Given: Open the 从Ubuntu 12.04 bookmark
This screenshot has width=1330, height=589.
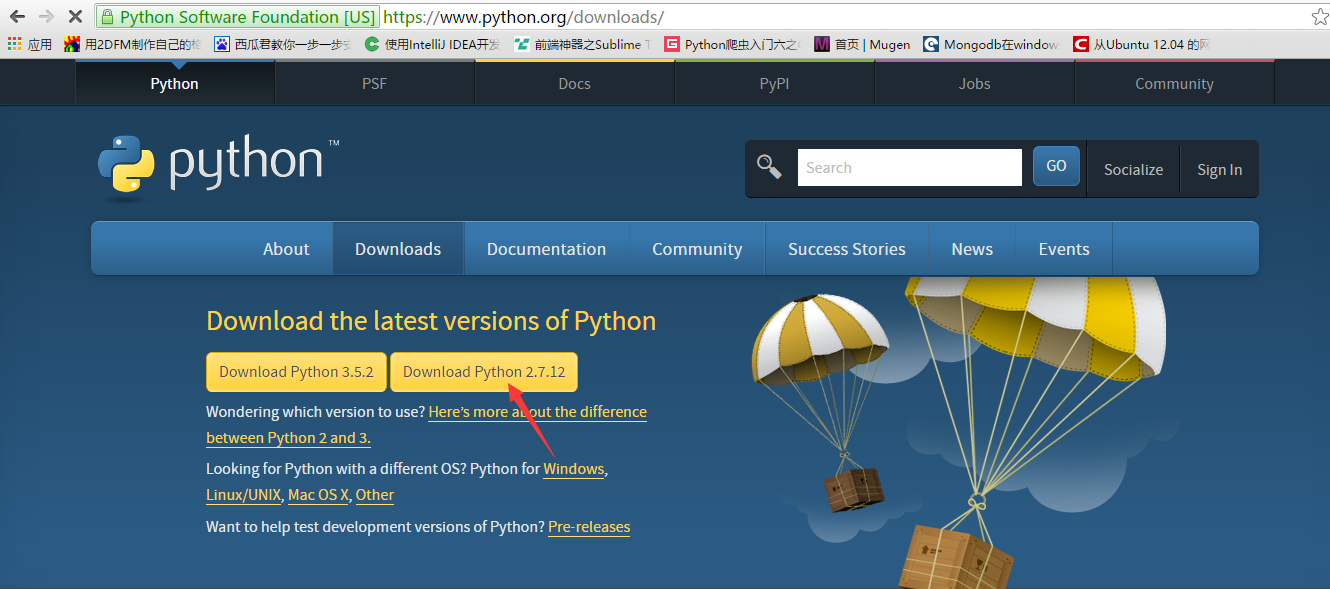Looking at the screenshot, I should point(1142,44).
